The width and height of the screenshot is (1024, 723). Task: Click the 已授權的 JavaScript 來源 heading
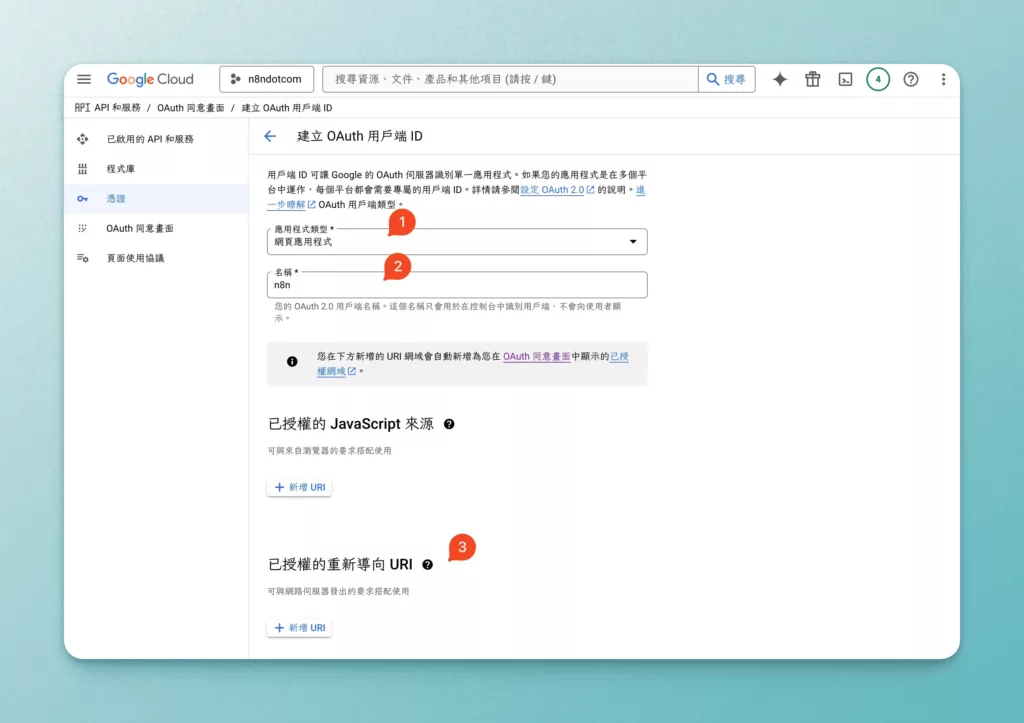click(x=351, y=424)
